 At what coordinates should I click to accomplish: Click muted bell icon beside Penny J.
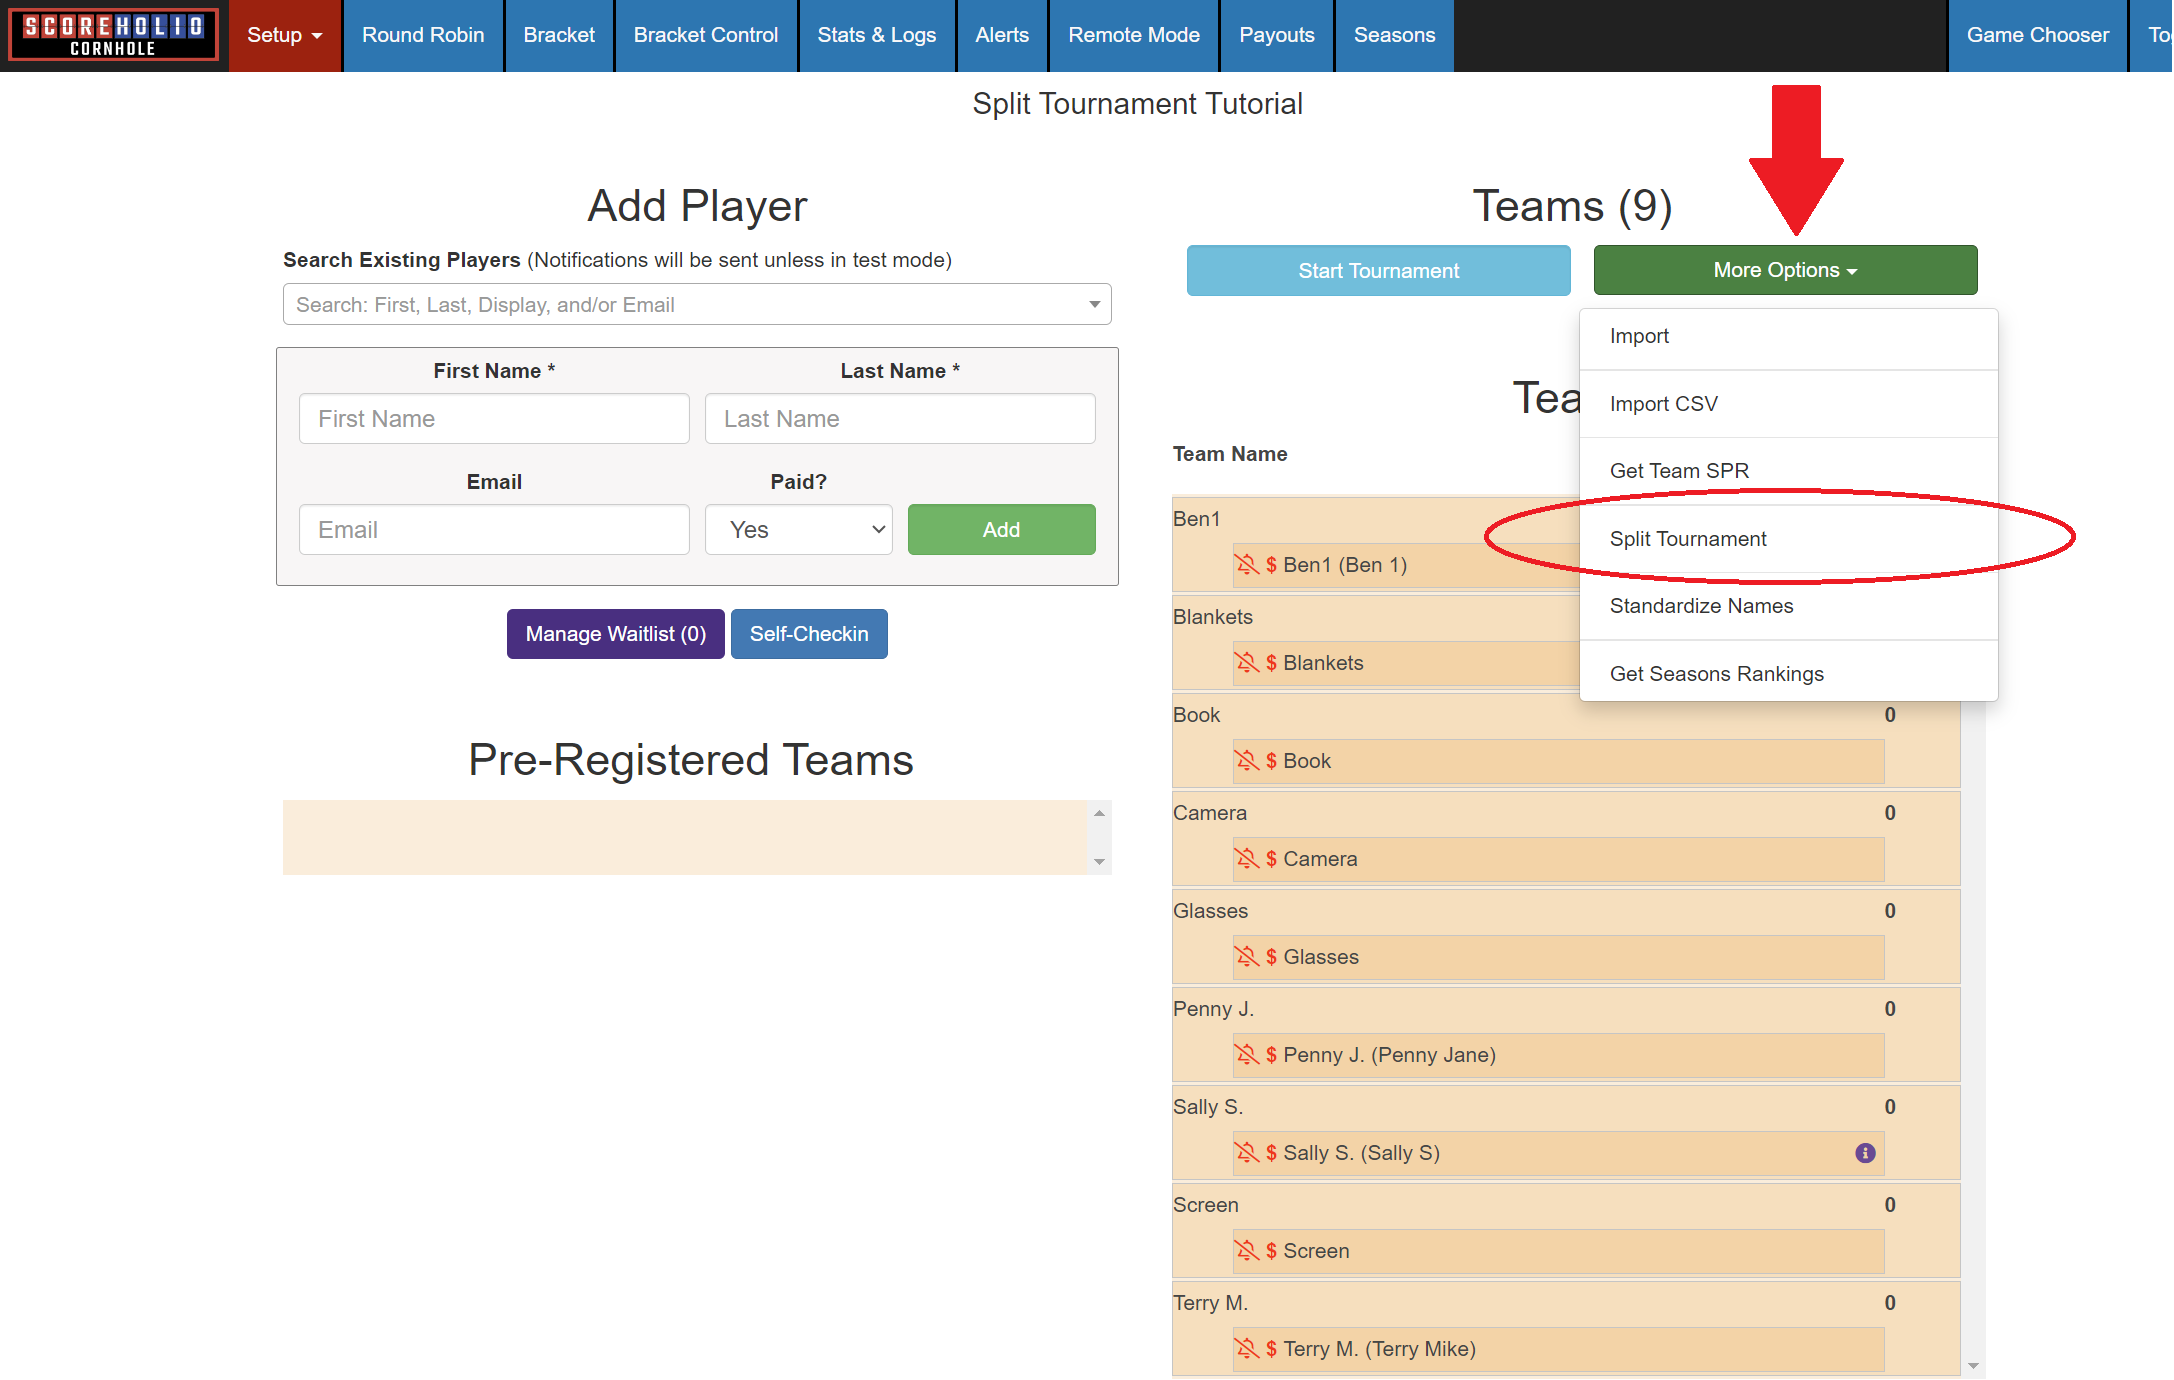[x=1246, y=1055]
